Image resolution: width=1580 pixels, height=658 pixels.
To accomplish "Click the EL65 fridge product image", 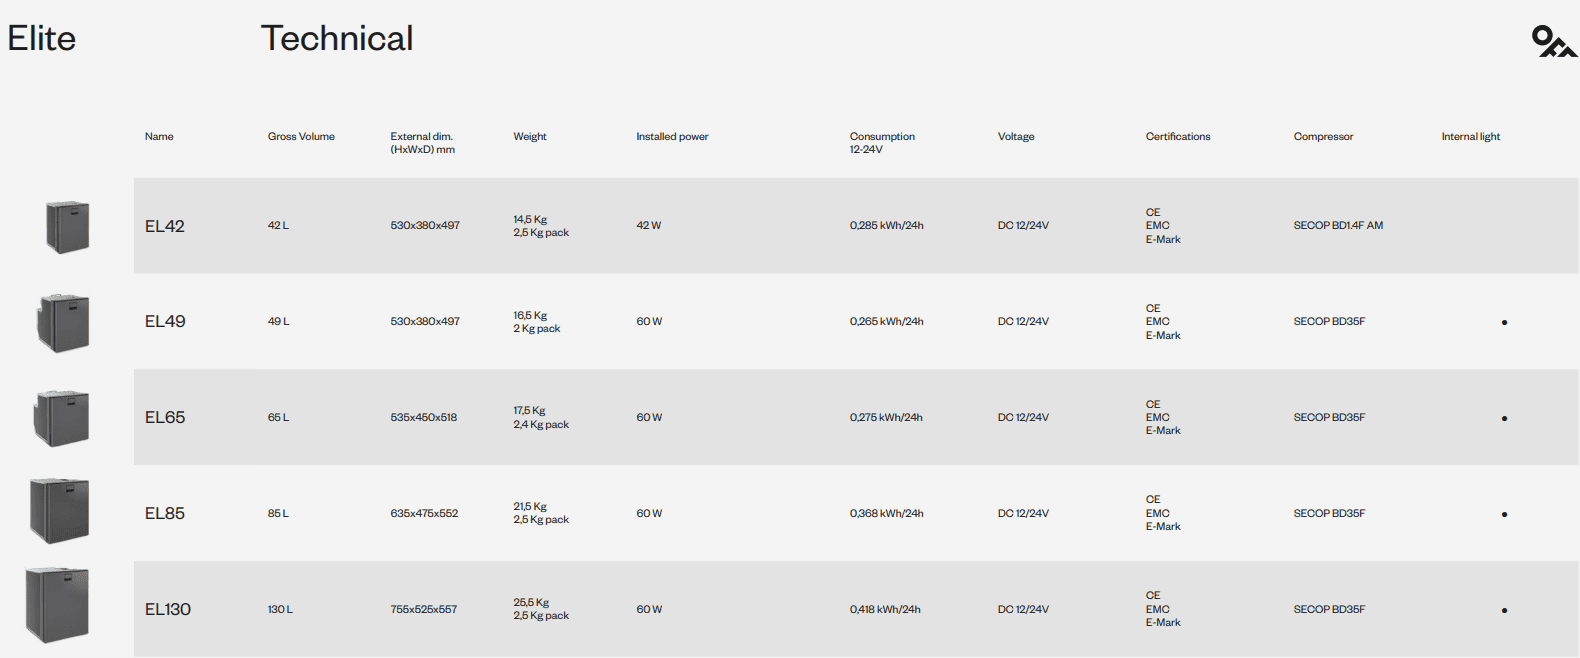I will click(x=63, y=418).
